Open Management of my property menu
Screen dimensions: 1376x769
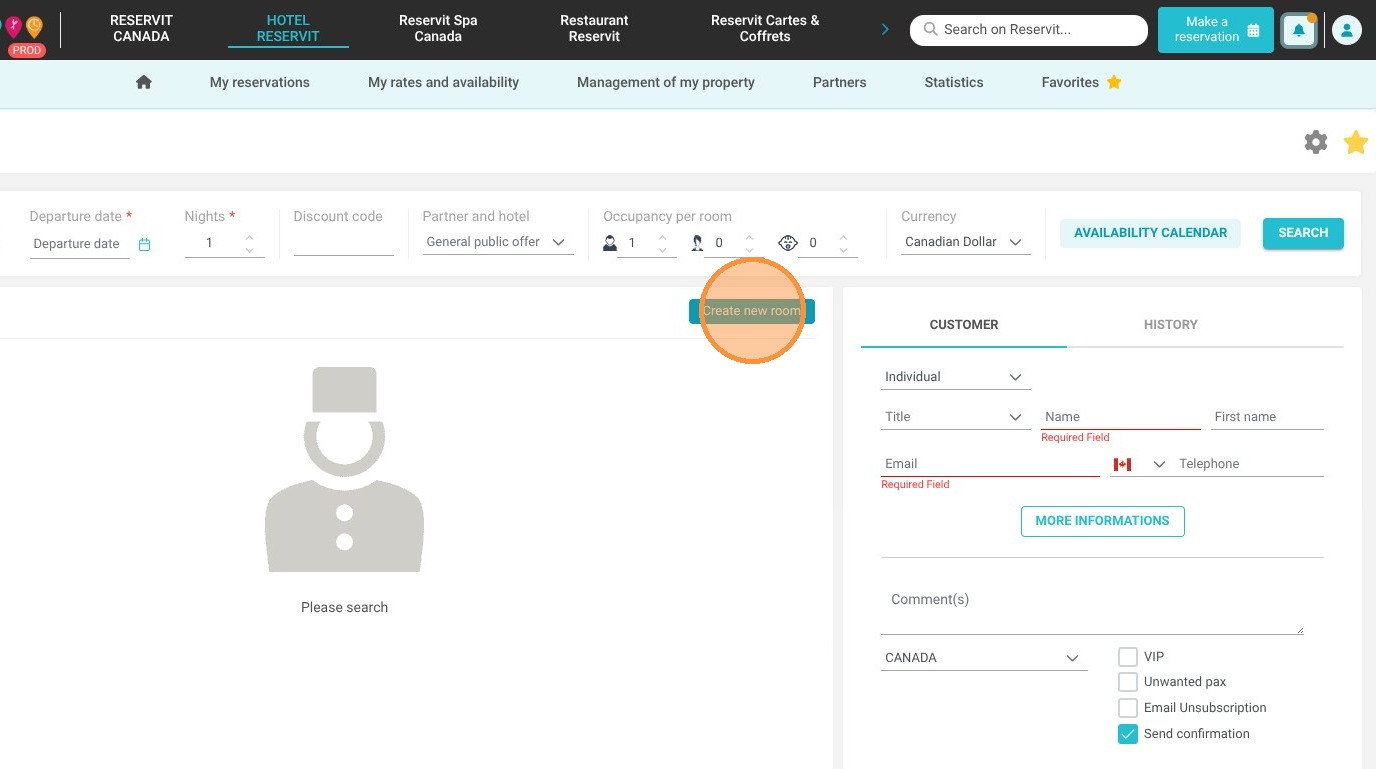click(666, 82)
